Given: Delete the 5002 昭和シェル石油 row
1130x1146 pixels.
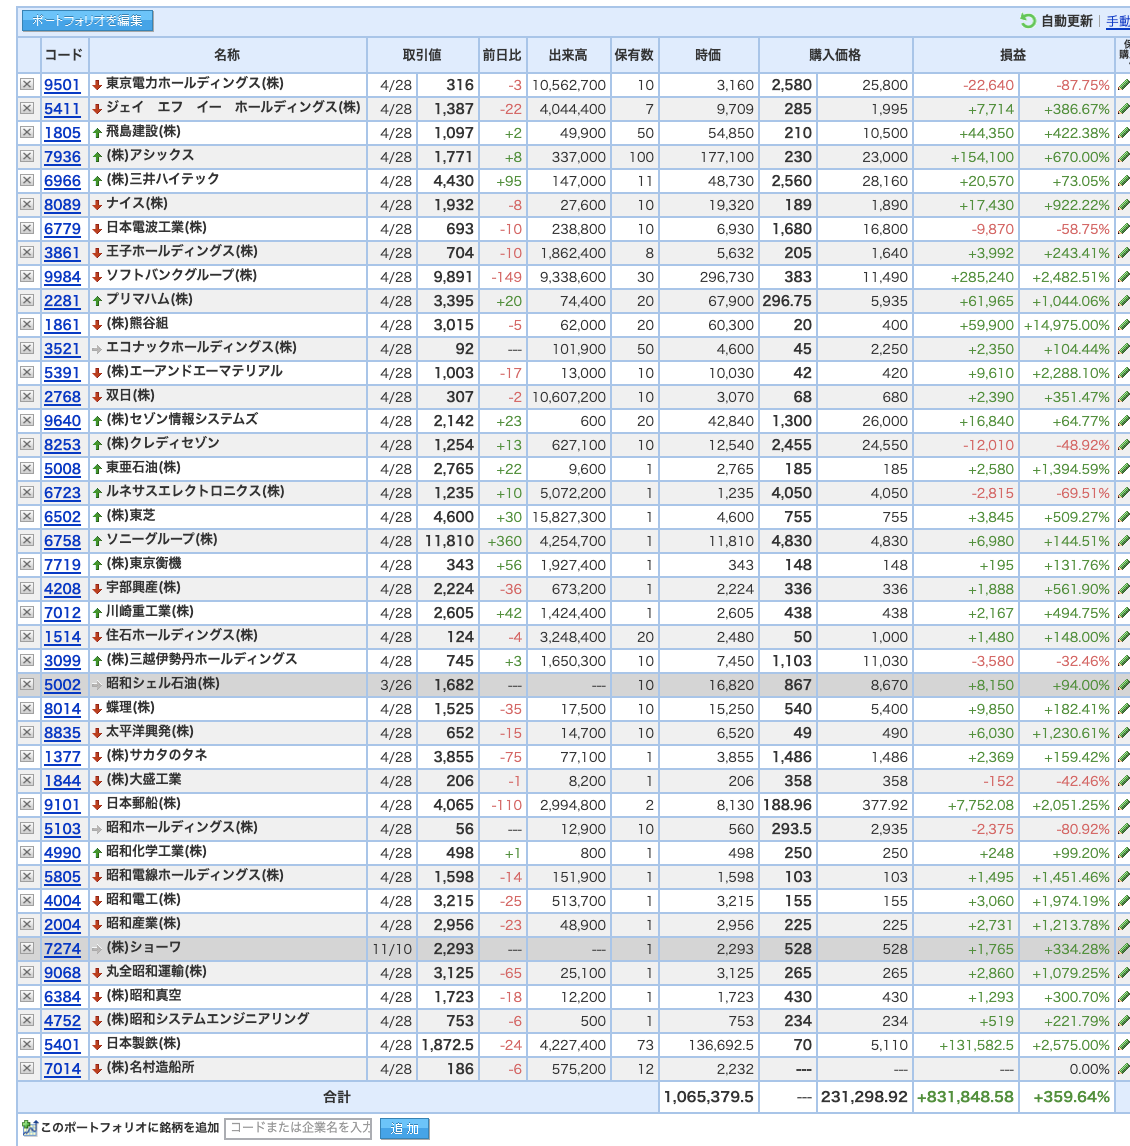Looking at the screenshot, I should coord(27,685).
